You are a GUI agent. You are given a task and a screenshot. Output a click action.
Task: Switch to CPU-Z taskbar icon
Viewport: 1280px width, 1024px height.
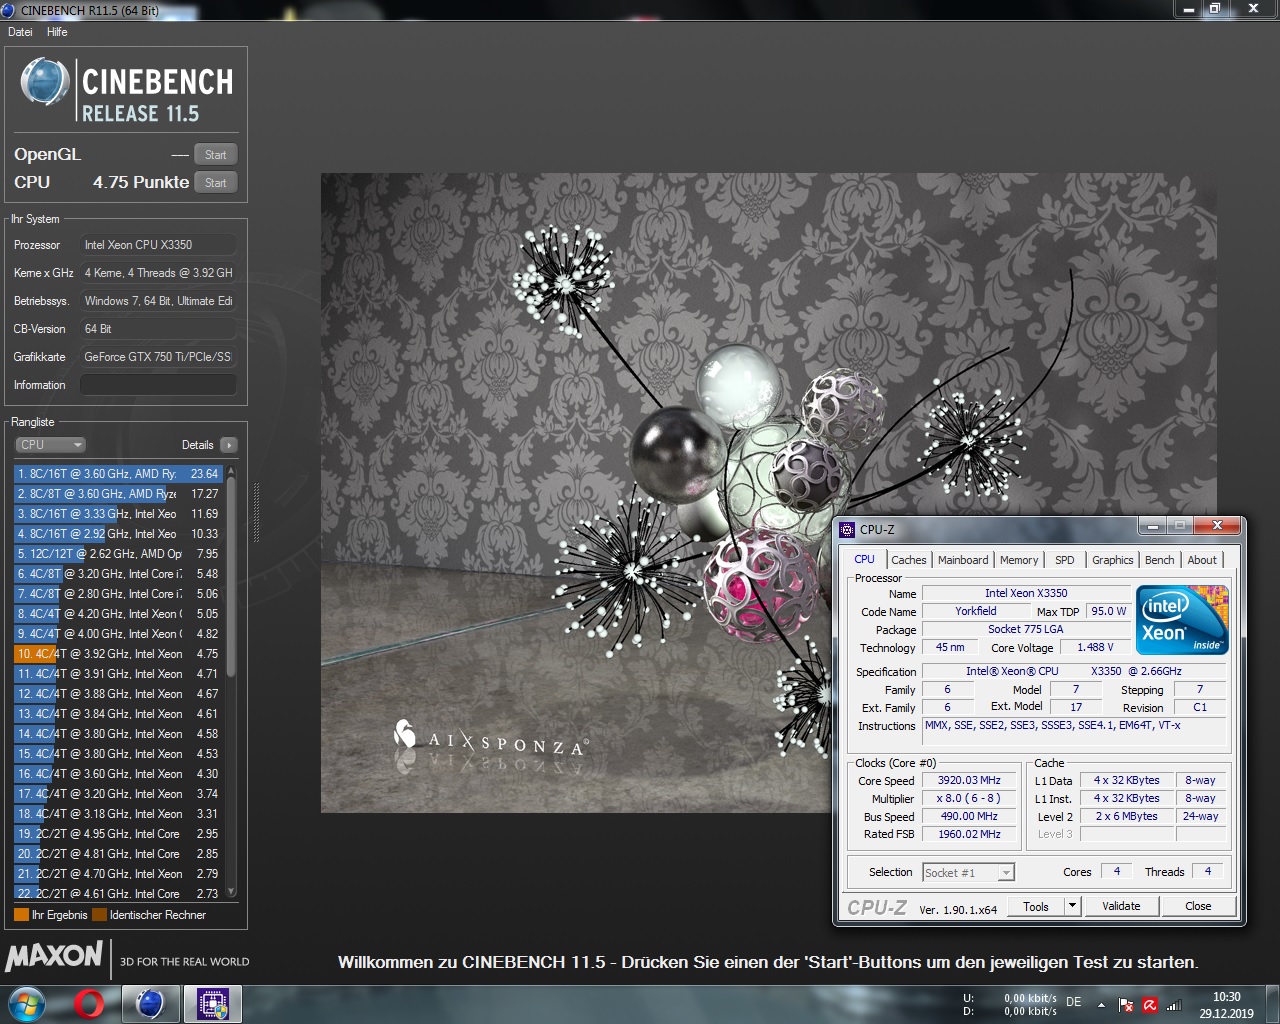(x=213, y=1004)
